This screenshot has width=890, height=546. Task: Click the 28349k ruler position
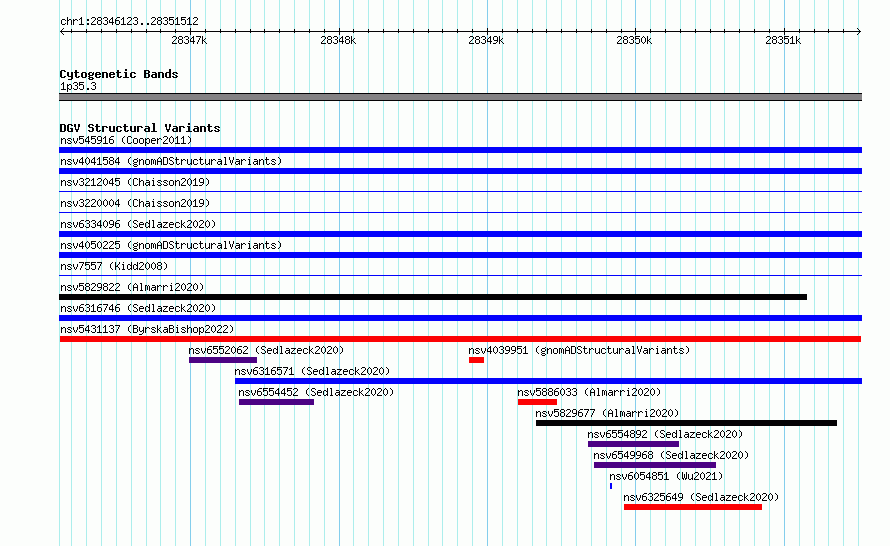point(486,40)
